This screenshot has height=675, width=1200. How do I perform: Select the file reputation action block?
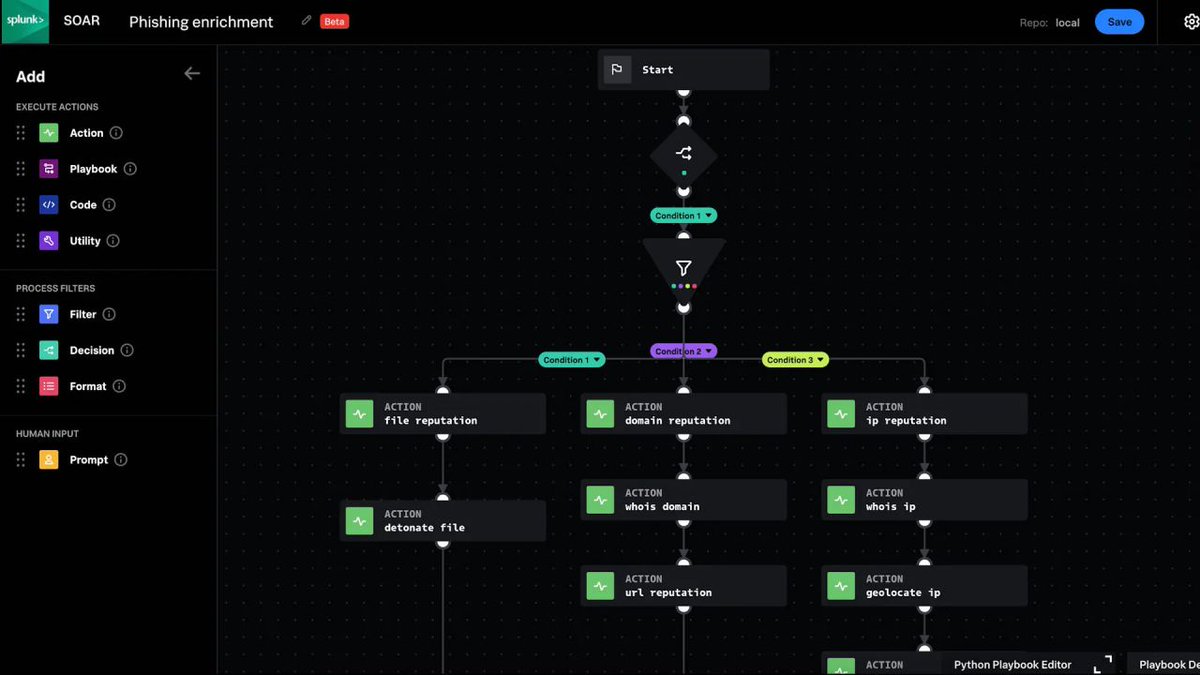pyautogui.click(x=443, y=414)
